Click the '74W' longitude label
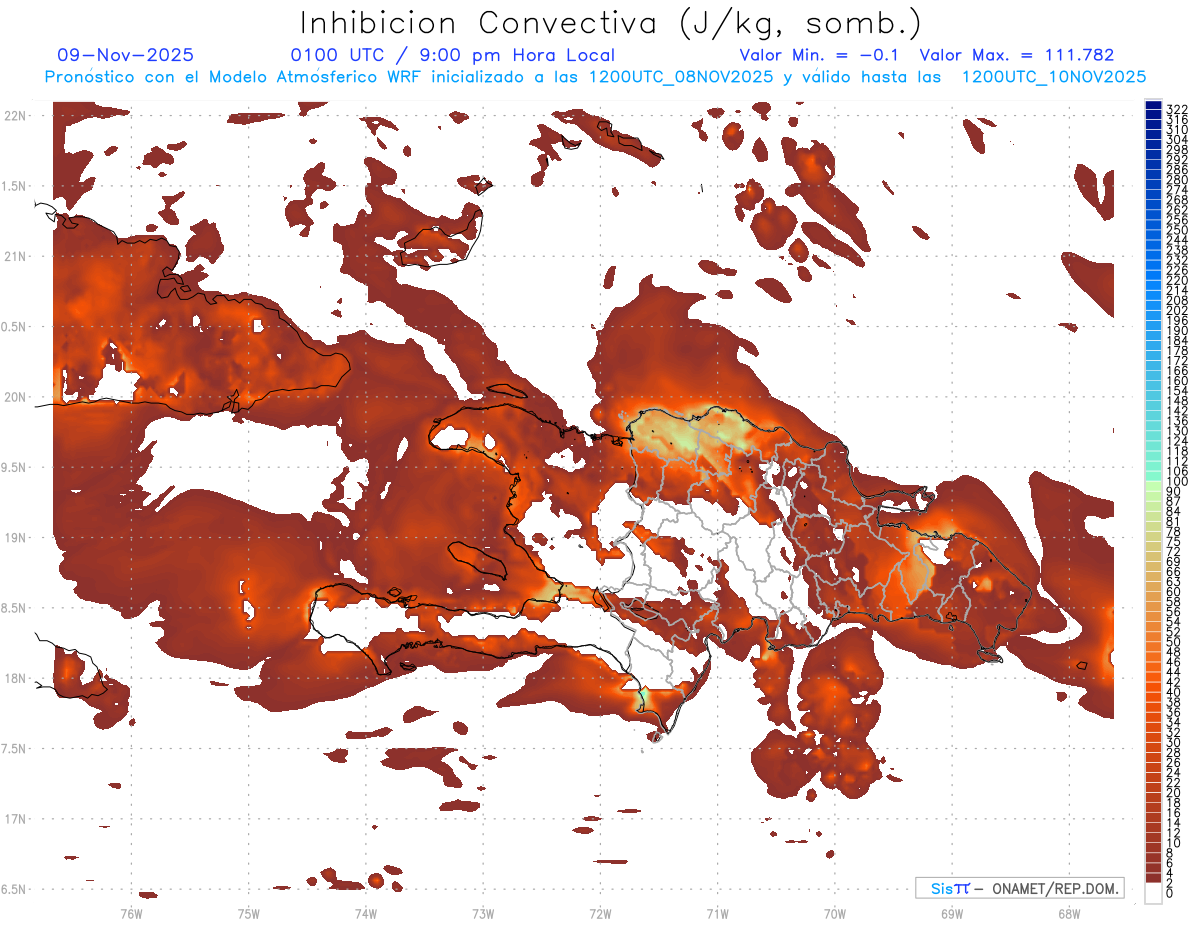 366,912
